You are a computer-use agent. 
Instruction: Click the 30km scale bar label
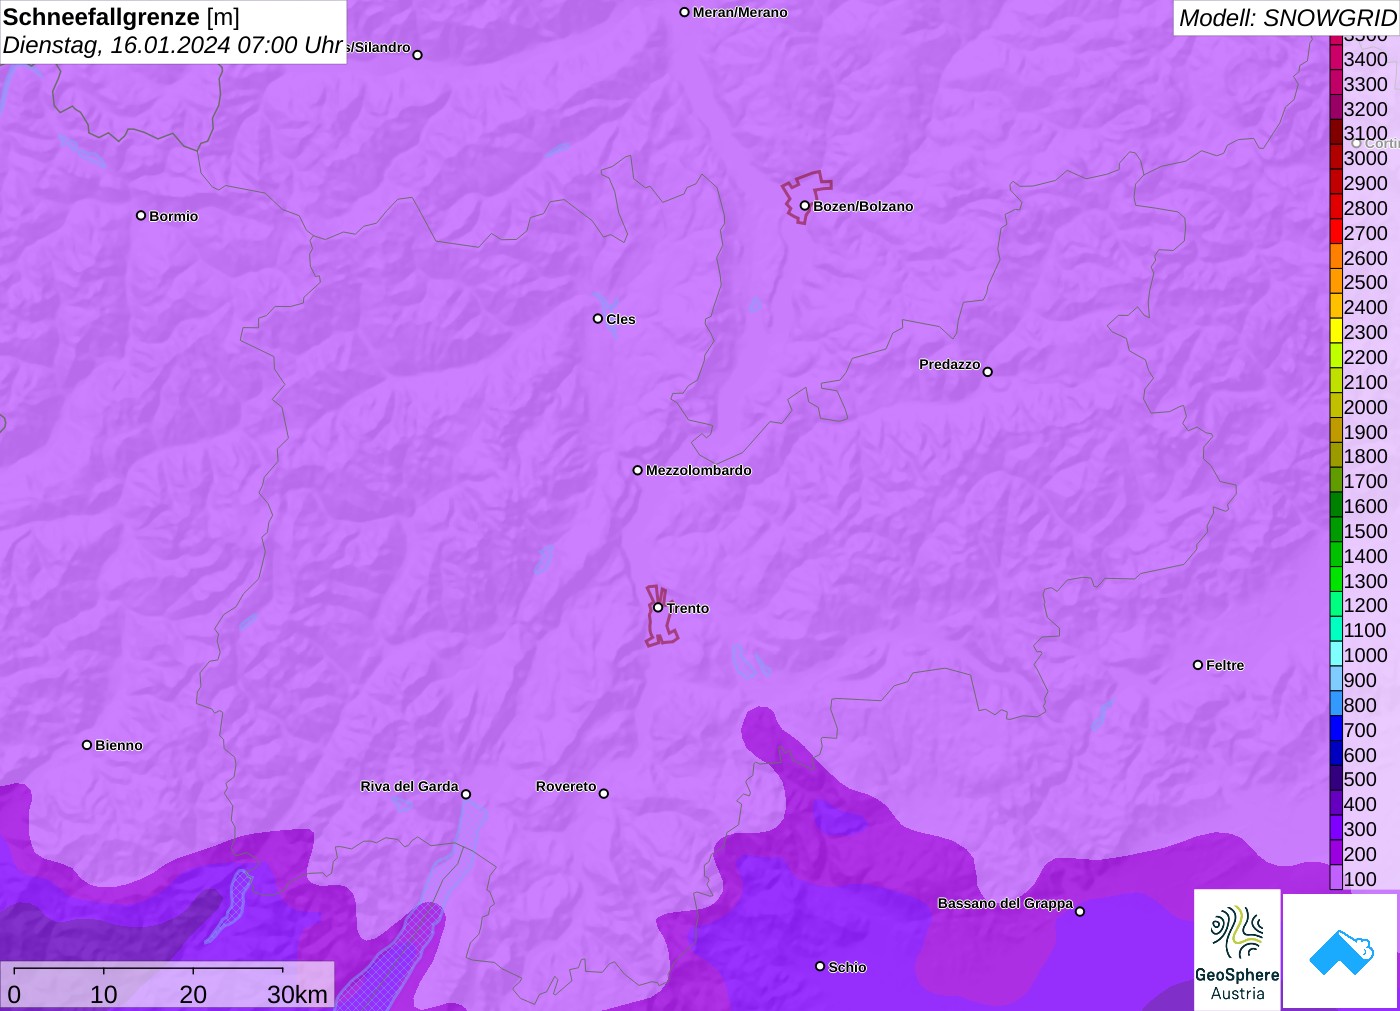[297, 994]
